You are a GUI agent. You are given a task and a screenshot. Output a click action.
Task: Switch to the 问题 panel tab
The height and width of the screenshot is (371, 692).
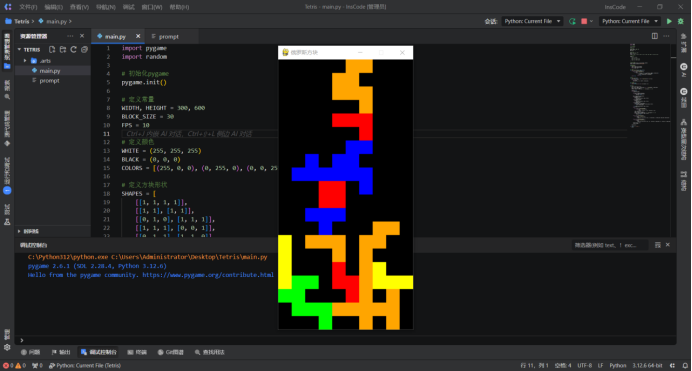[x=30, y=352]
